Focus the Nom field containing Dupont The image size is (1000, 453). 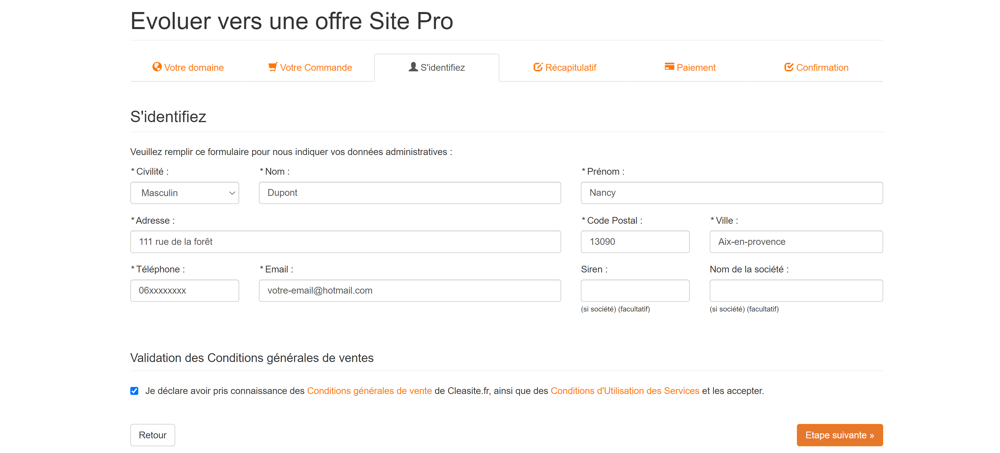409,193
